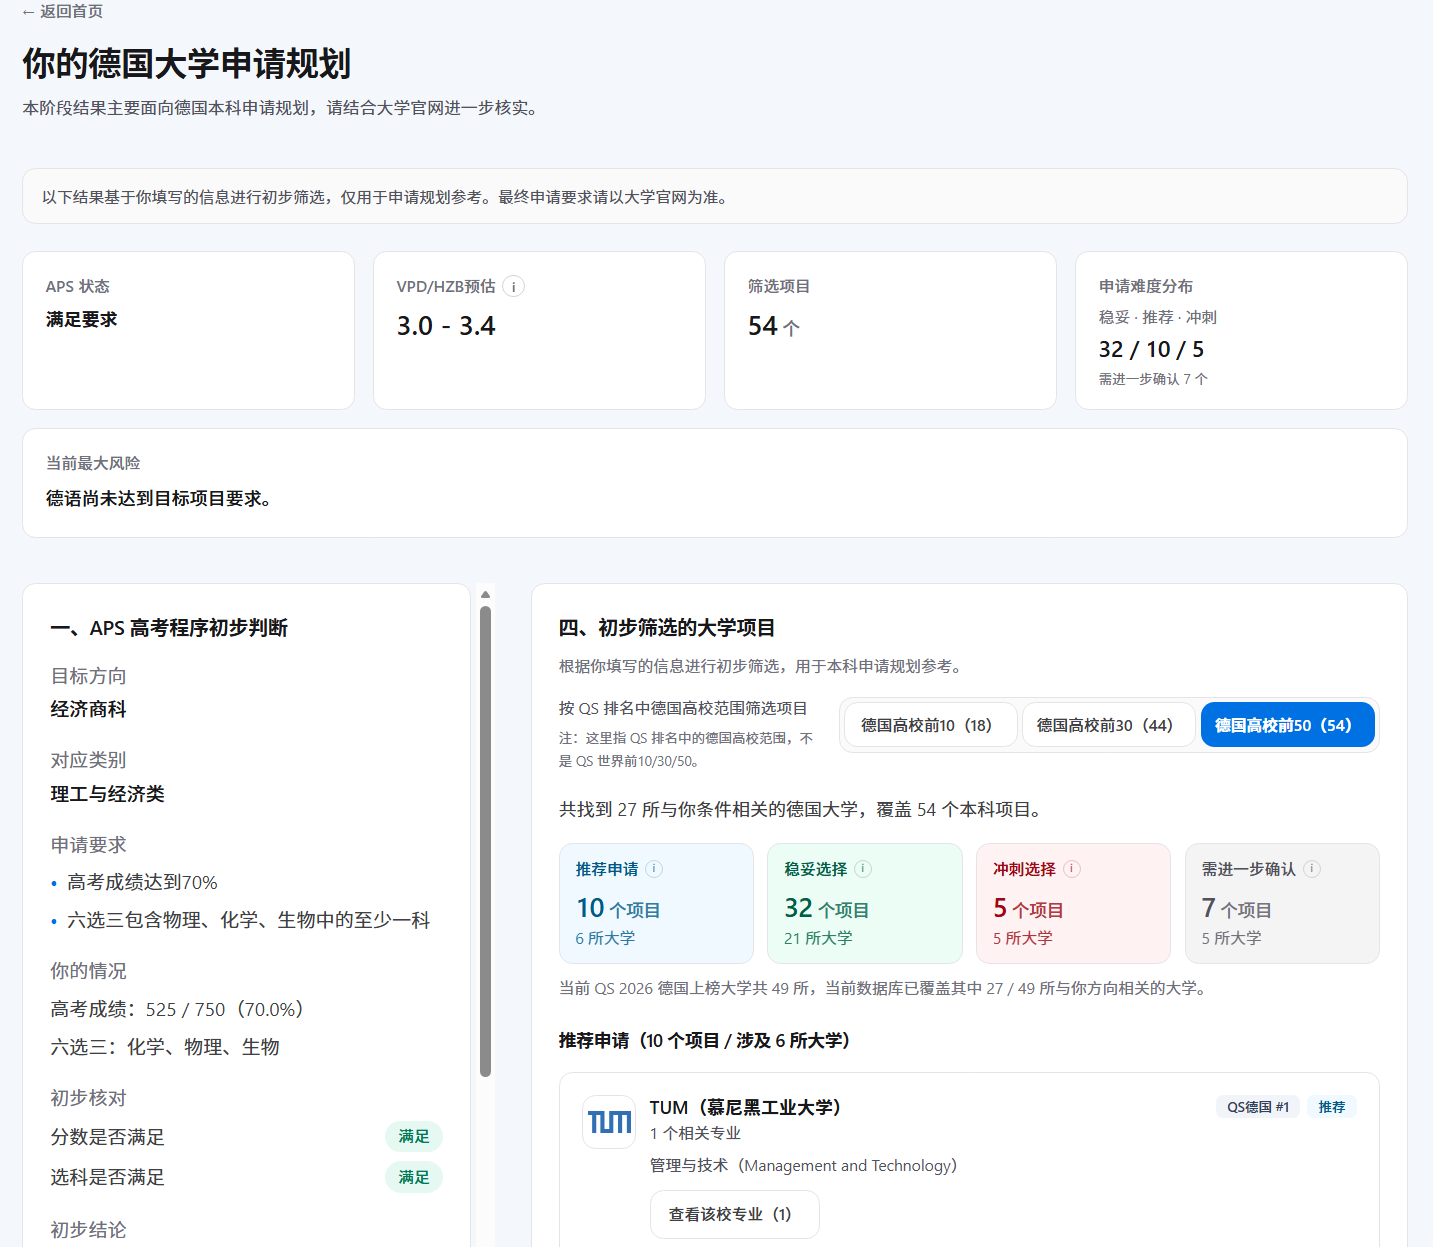Click the 筛选项目 54 个 card
Viewport: 1433px width, 1247px height.
890,330
